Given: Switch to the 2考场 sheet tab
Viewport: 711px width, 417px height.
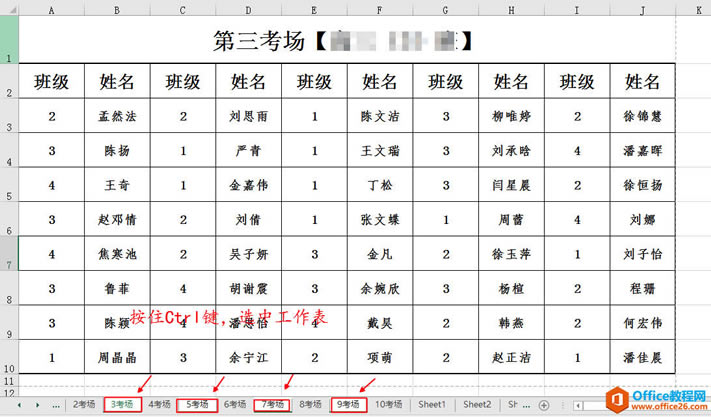Looking at the screenshot, I should pos(84,404).
